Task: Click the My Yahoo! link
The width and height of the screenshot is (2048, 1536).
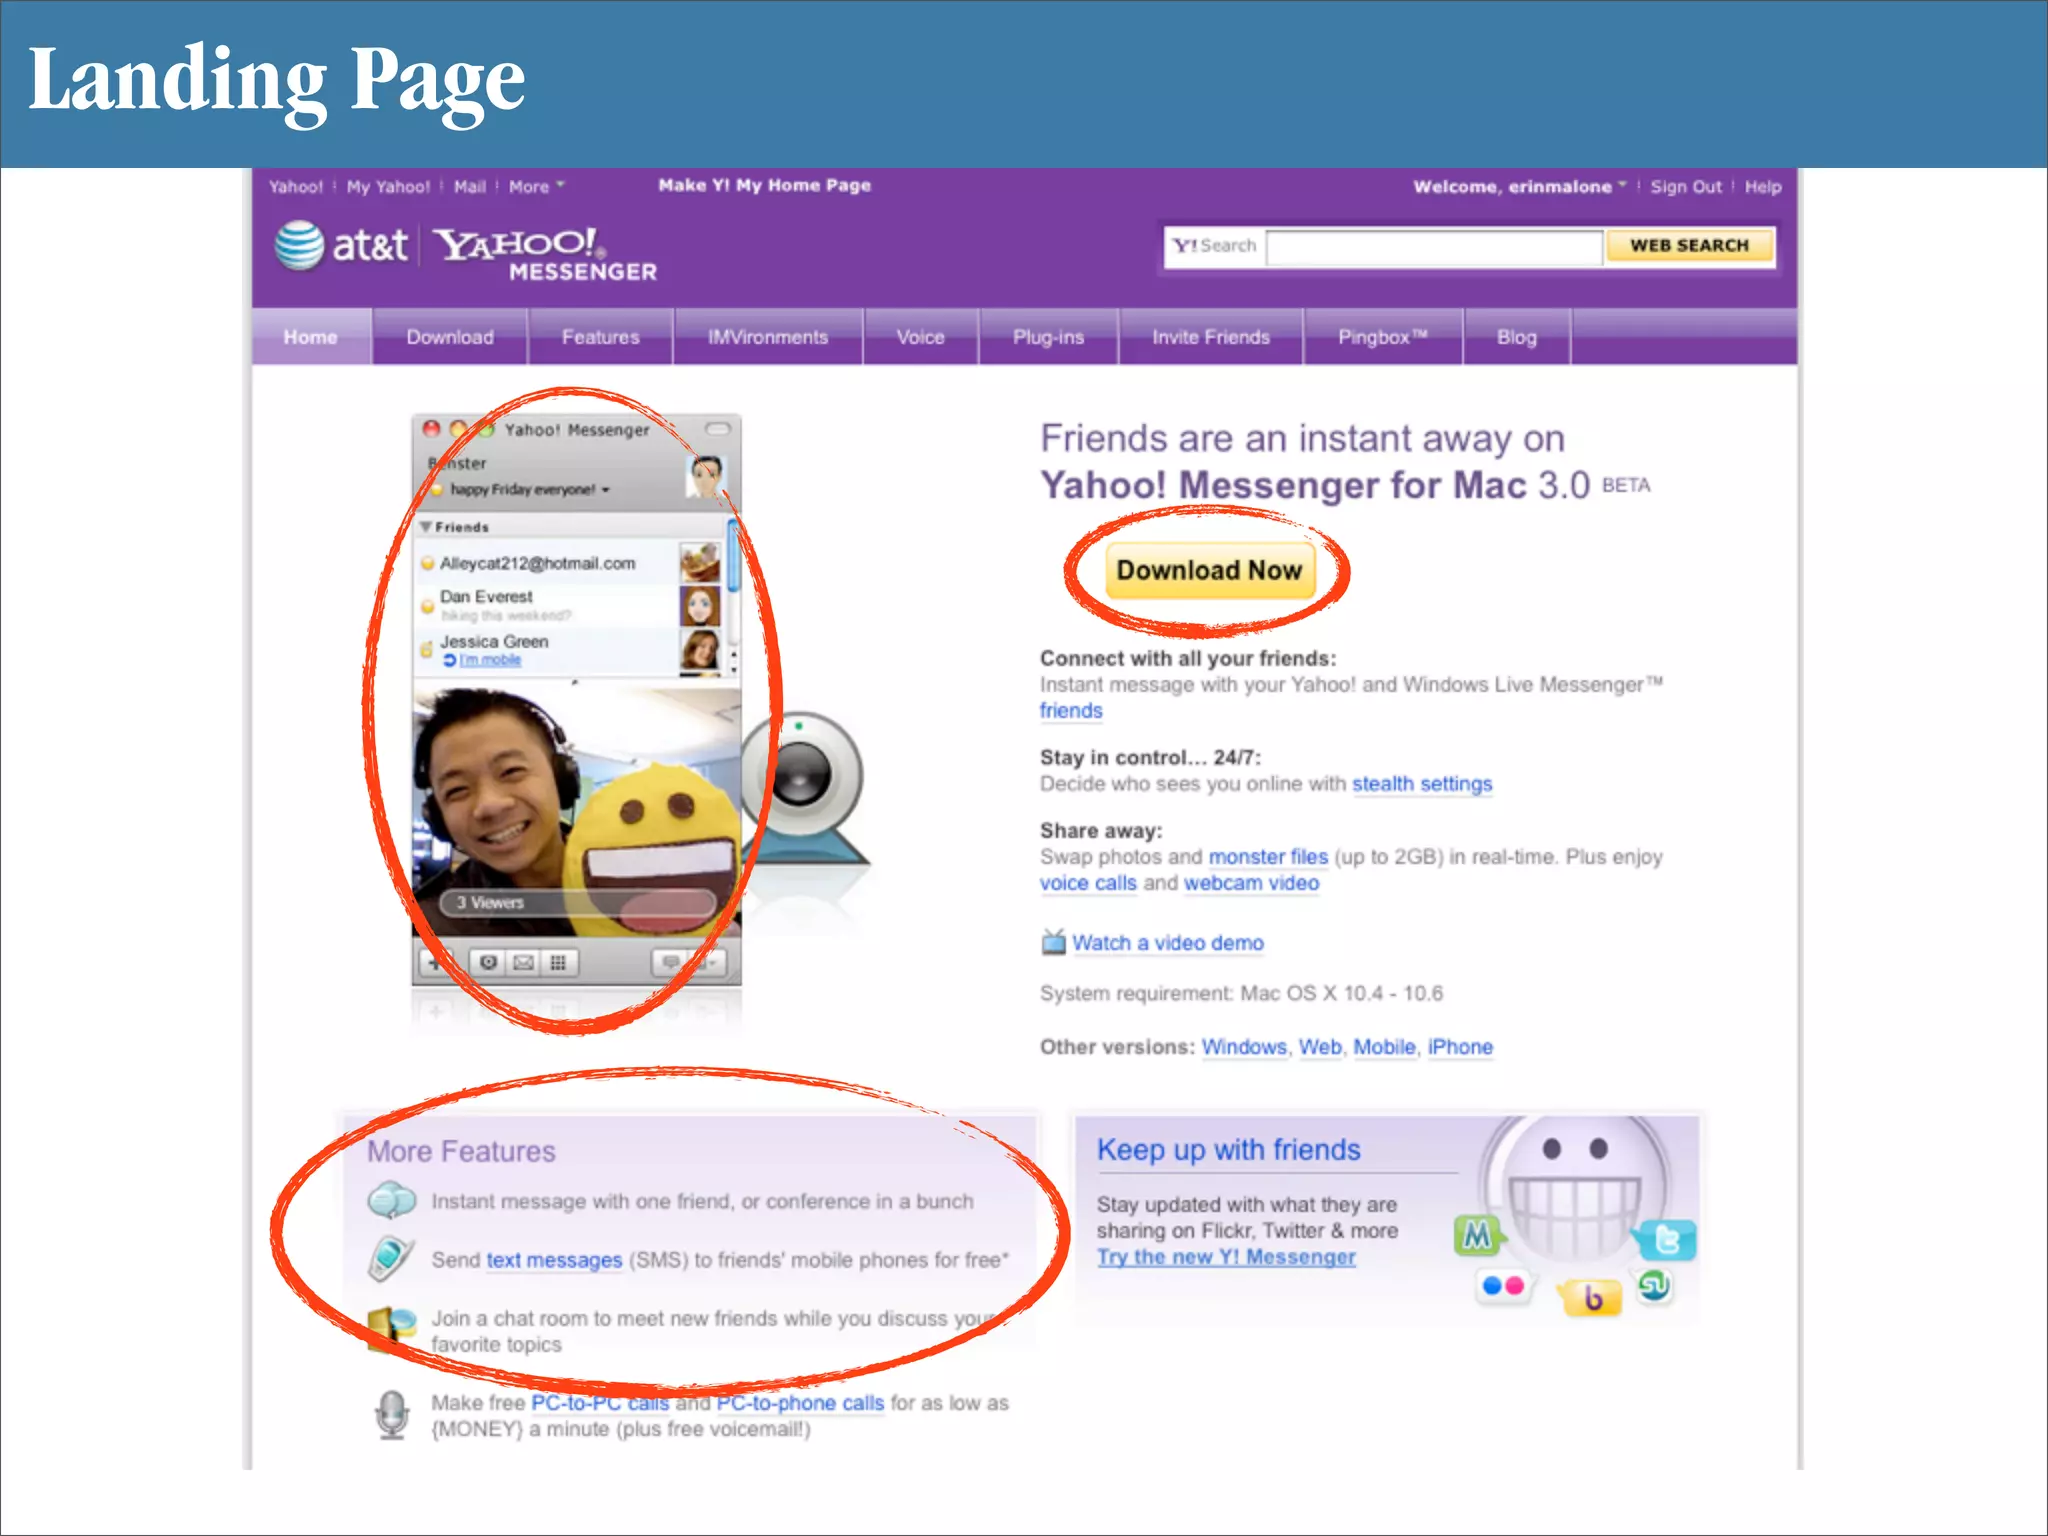Action: (388, 187)
